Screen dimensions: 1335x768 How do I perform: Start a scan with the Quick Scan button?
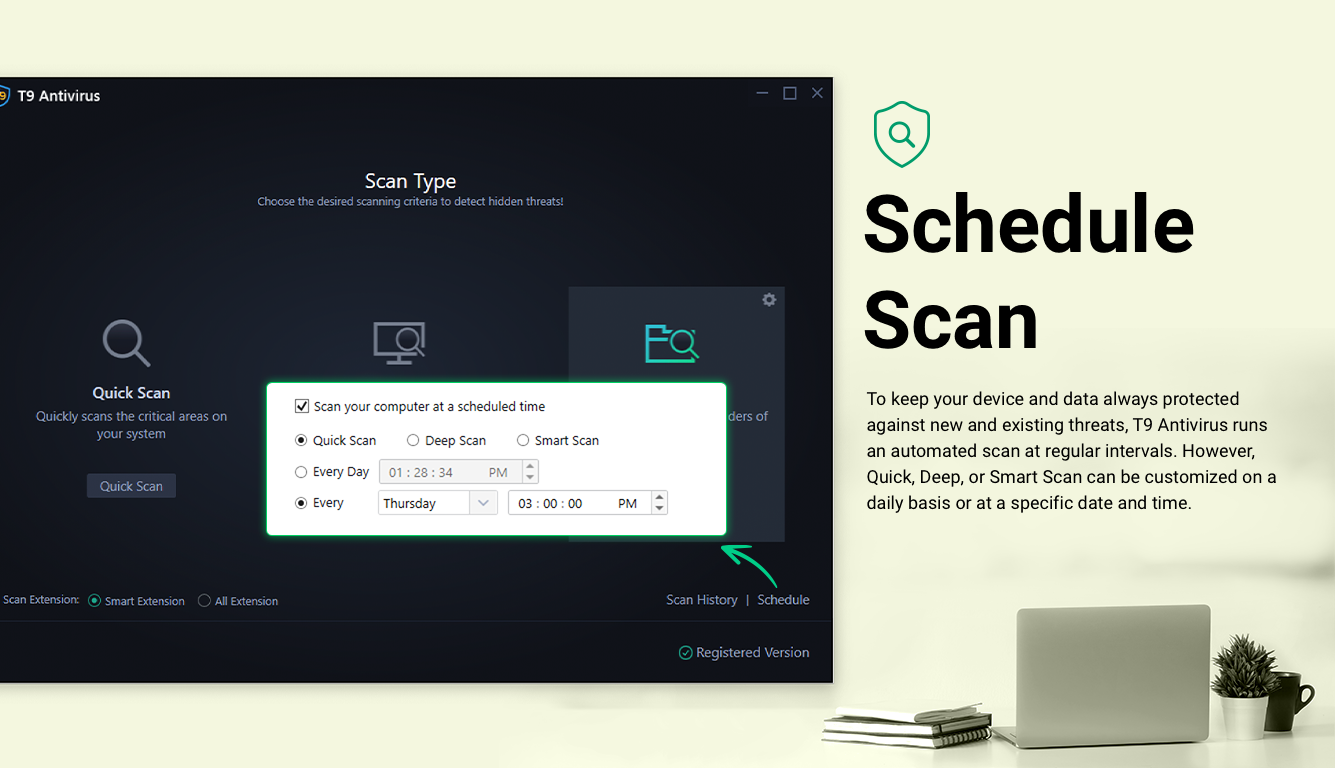tap(131, 485)
